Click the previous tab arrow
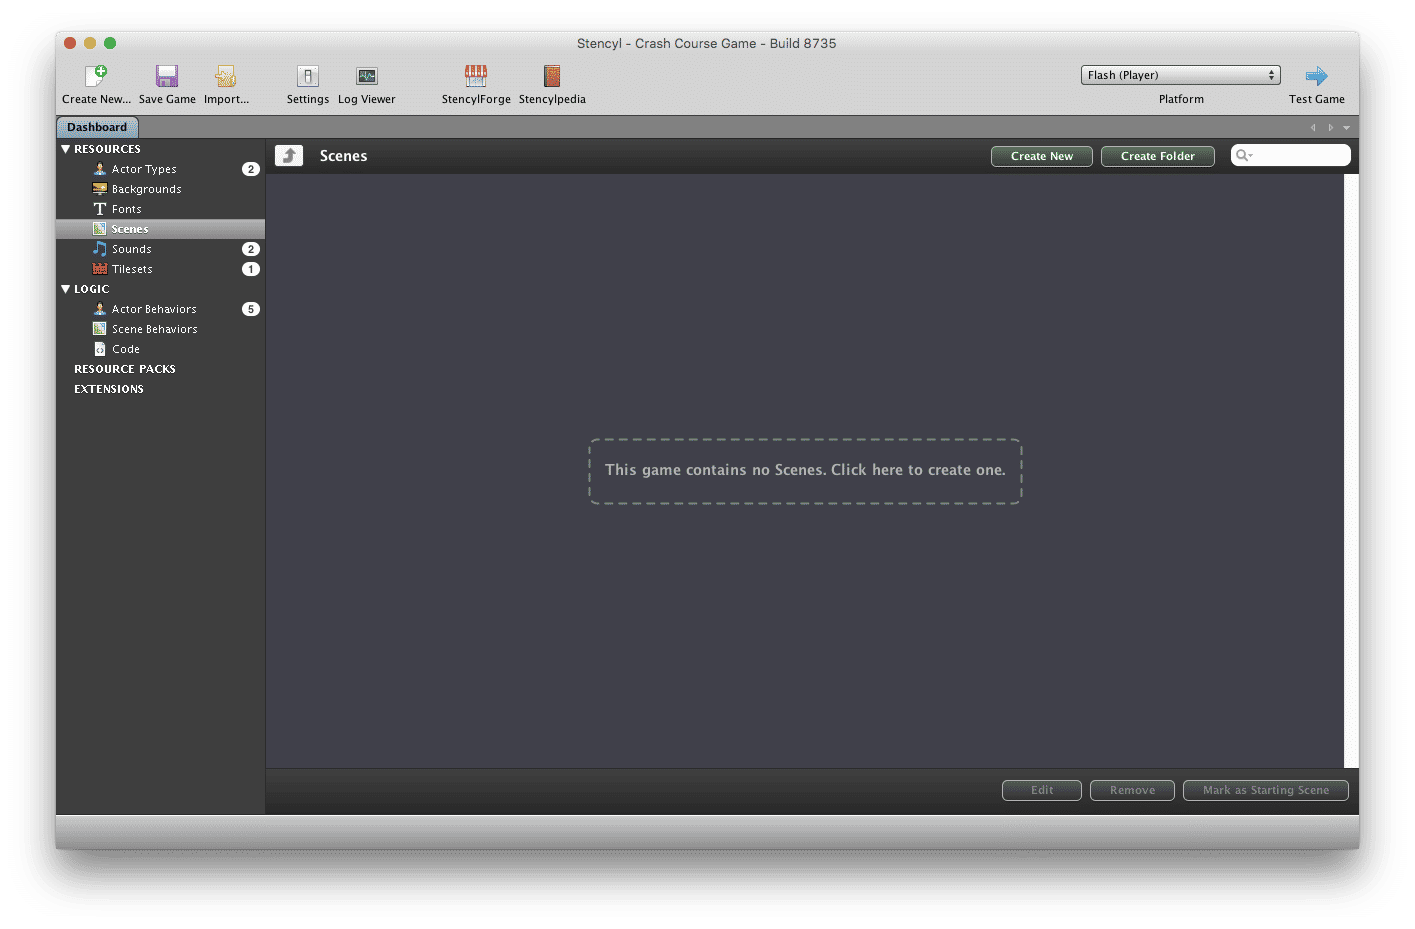Image resolution: width=1415 pixels, height=929 pixels. 1313,128
